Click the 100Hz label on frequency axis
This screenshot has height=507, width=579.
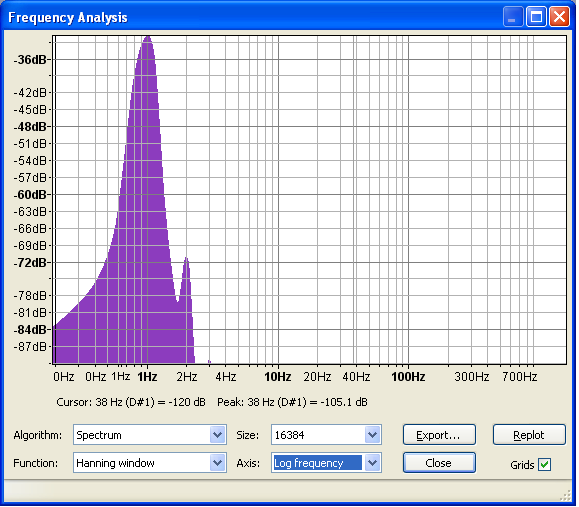(408, 377)
